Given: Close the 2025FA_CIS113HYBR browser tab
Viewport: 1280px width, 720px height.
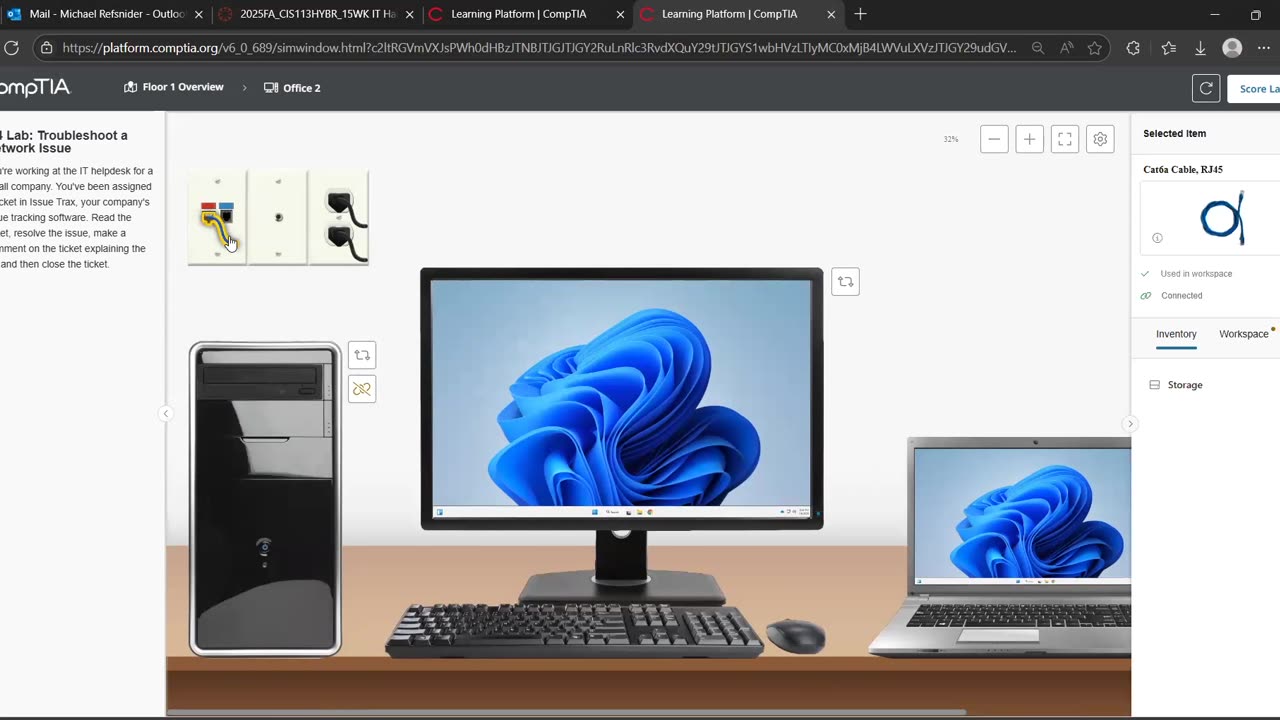Looking at the screenshot, I should (409, 14).
